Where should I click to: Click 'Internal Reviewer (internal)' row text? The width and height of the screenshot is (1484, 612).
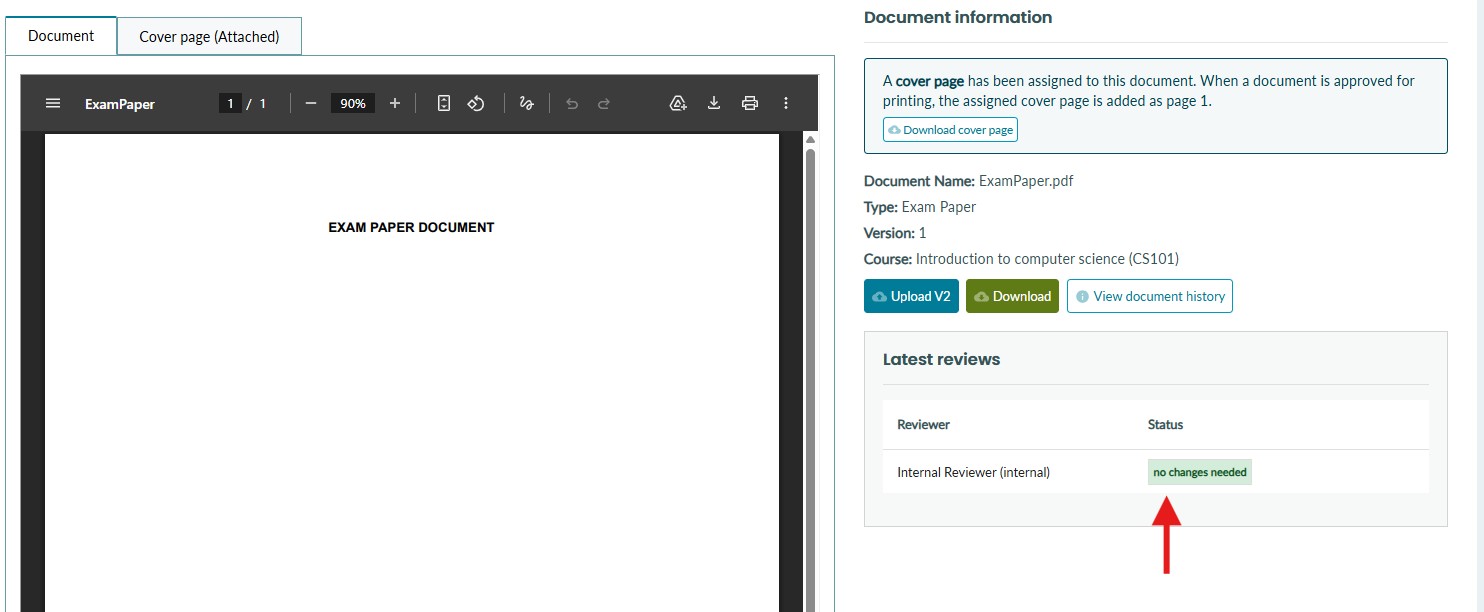pyautogui.click(x=974, y=472)
